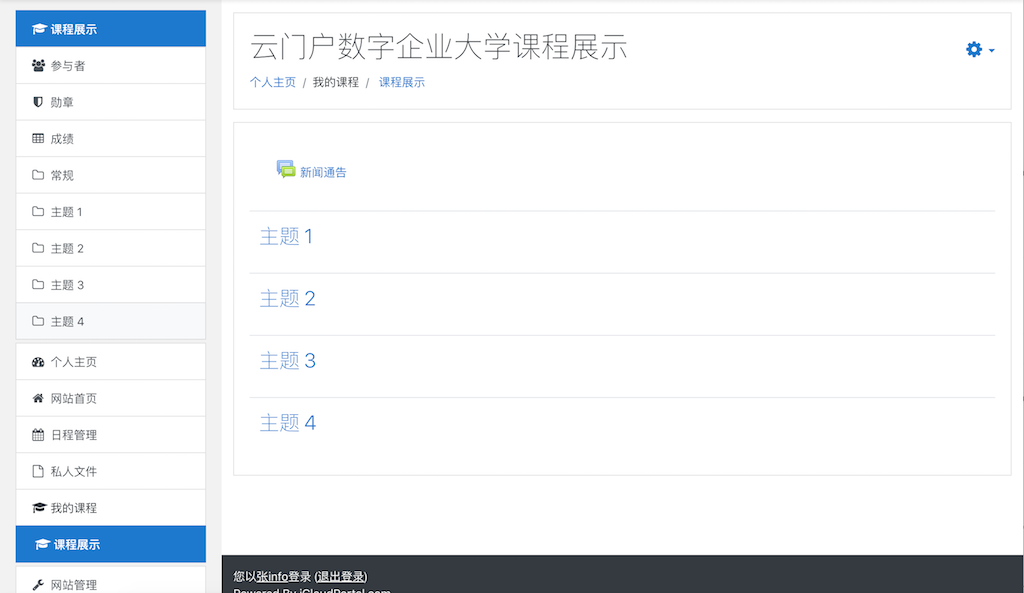Select 主题 1 folder in the sidebar
The image size is (1024, 593).
point(66,212)
